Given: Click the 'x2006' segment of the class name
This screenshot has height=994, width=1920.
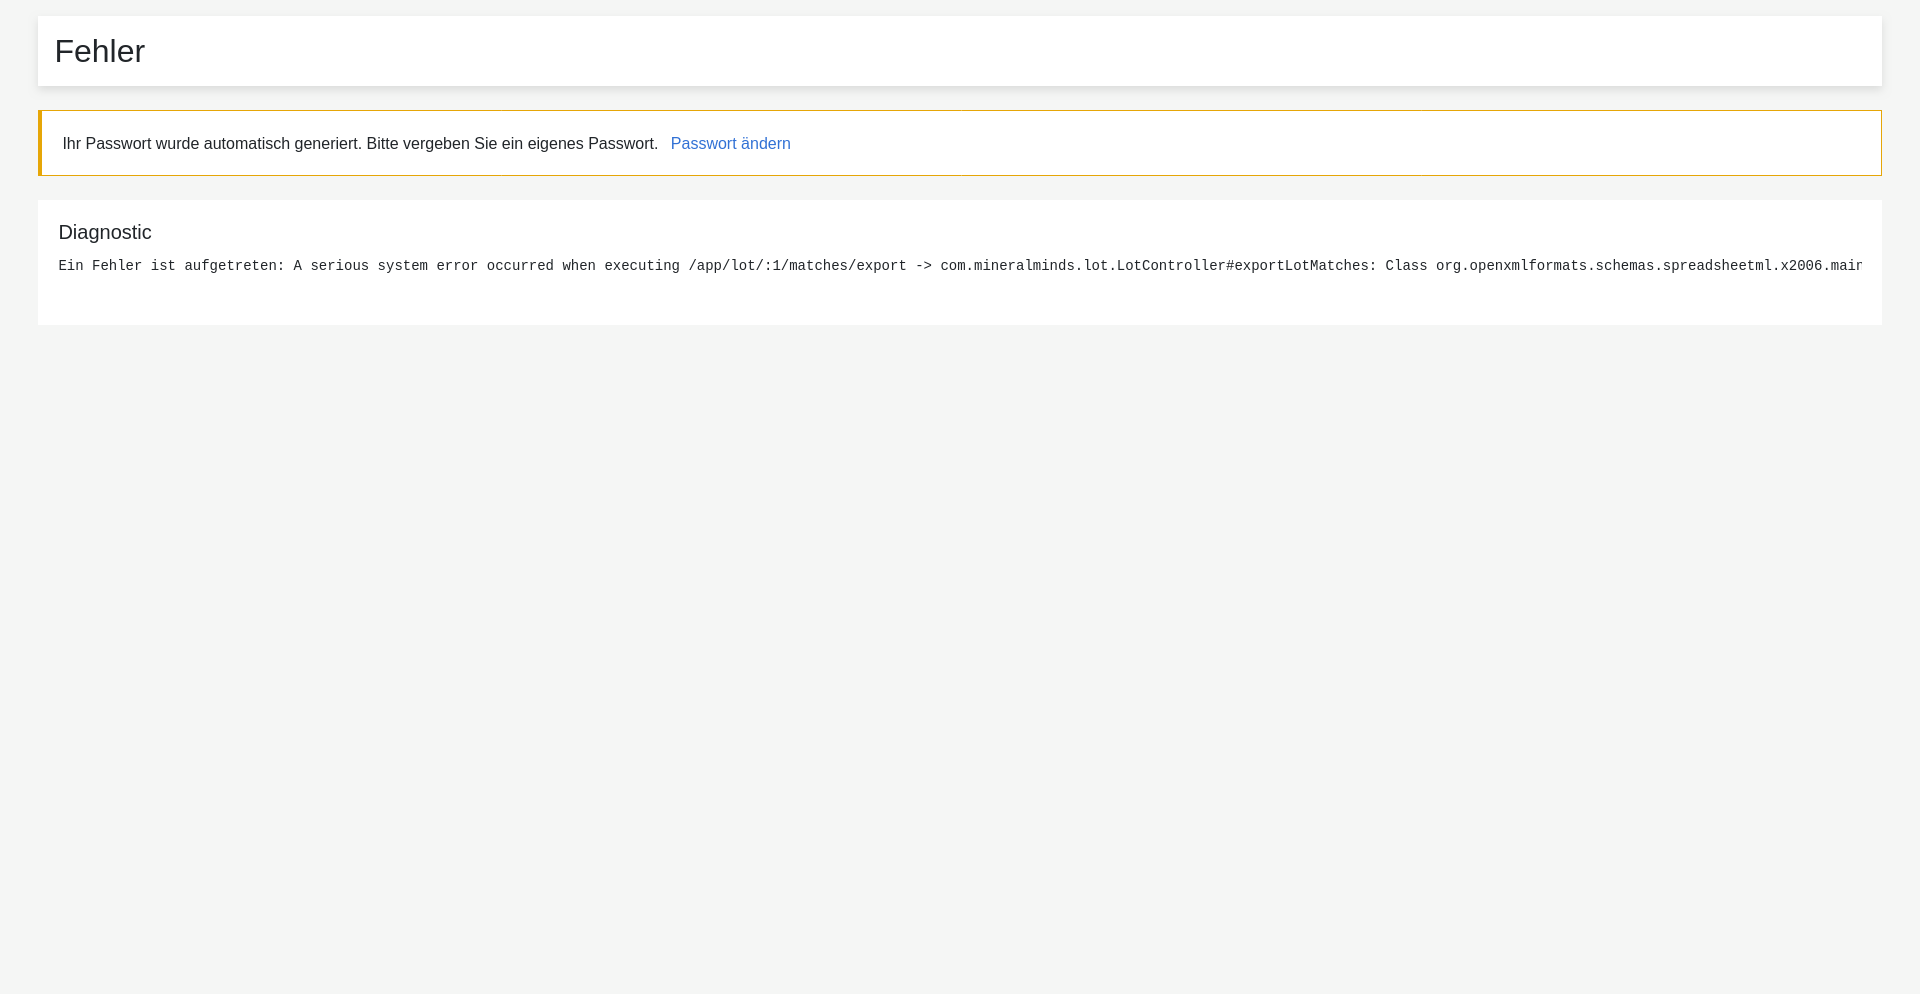Looking at the screenshot, I should [1801, 266].
